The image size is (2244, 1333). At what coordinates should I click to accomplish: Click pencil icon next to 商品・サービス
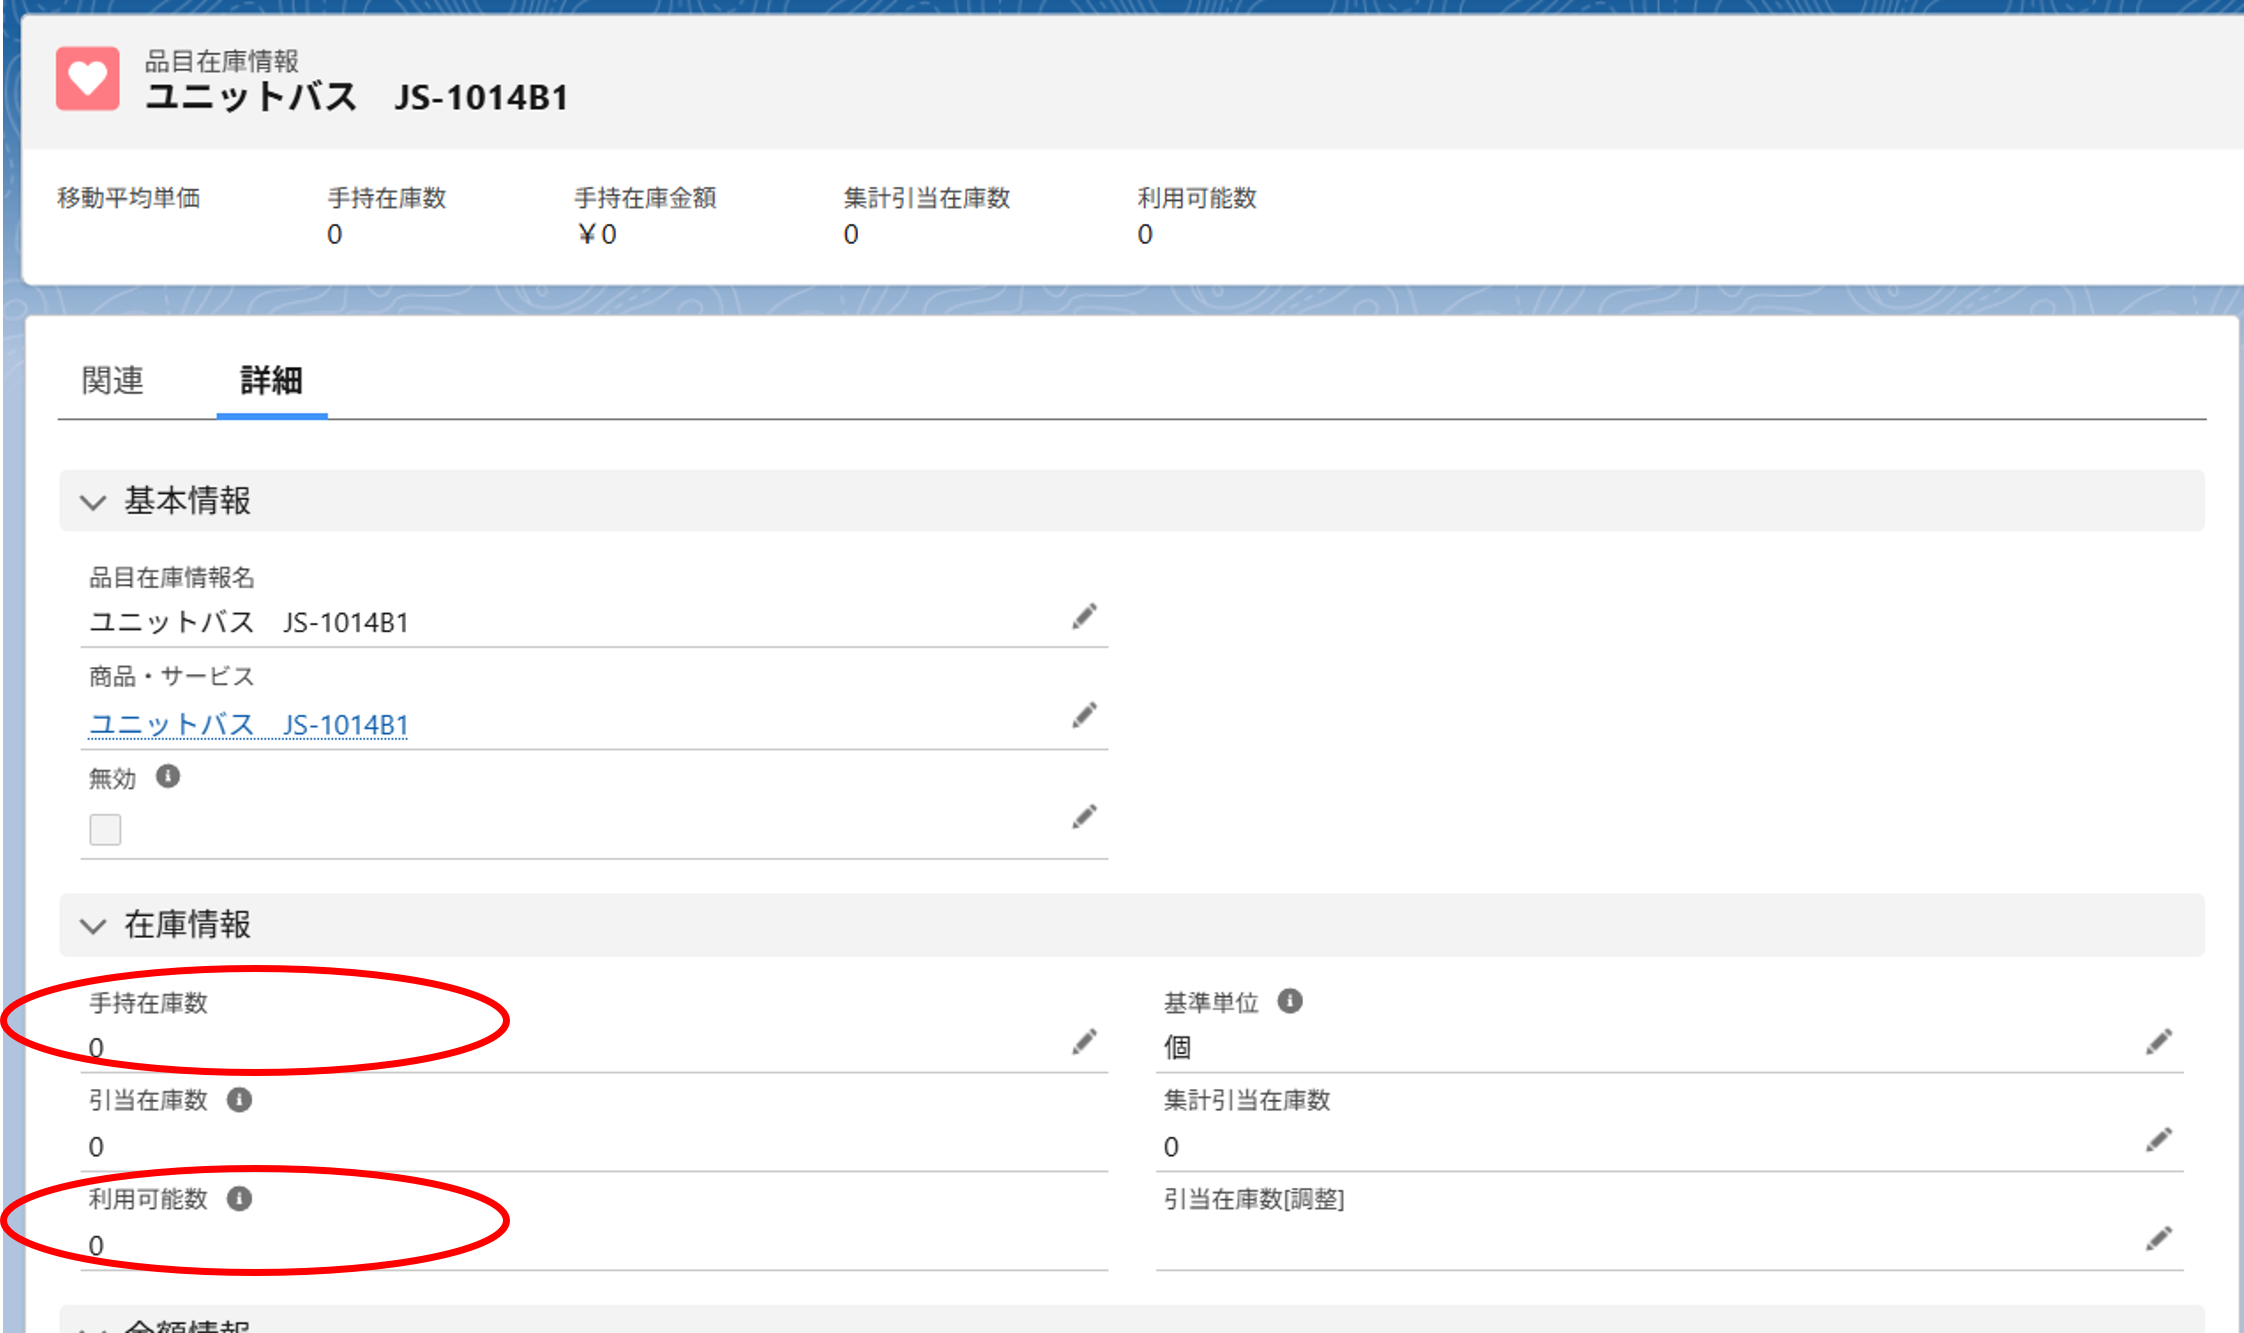(1084, 716)
